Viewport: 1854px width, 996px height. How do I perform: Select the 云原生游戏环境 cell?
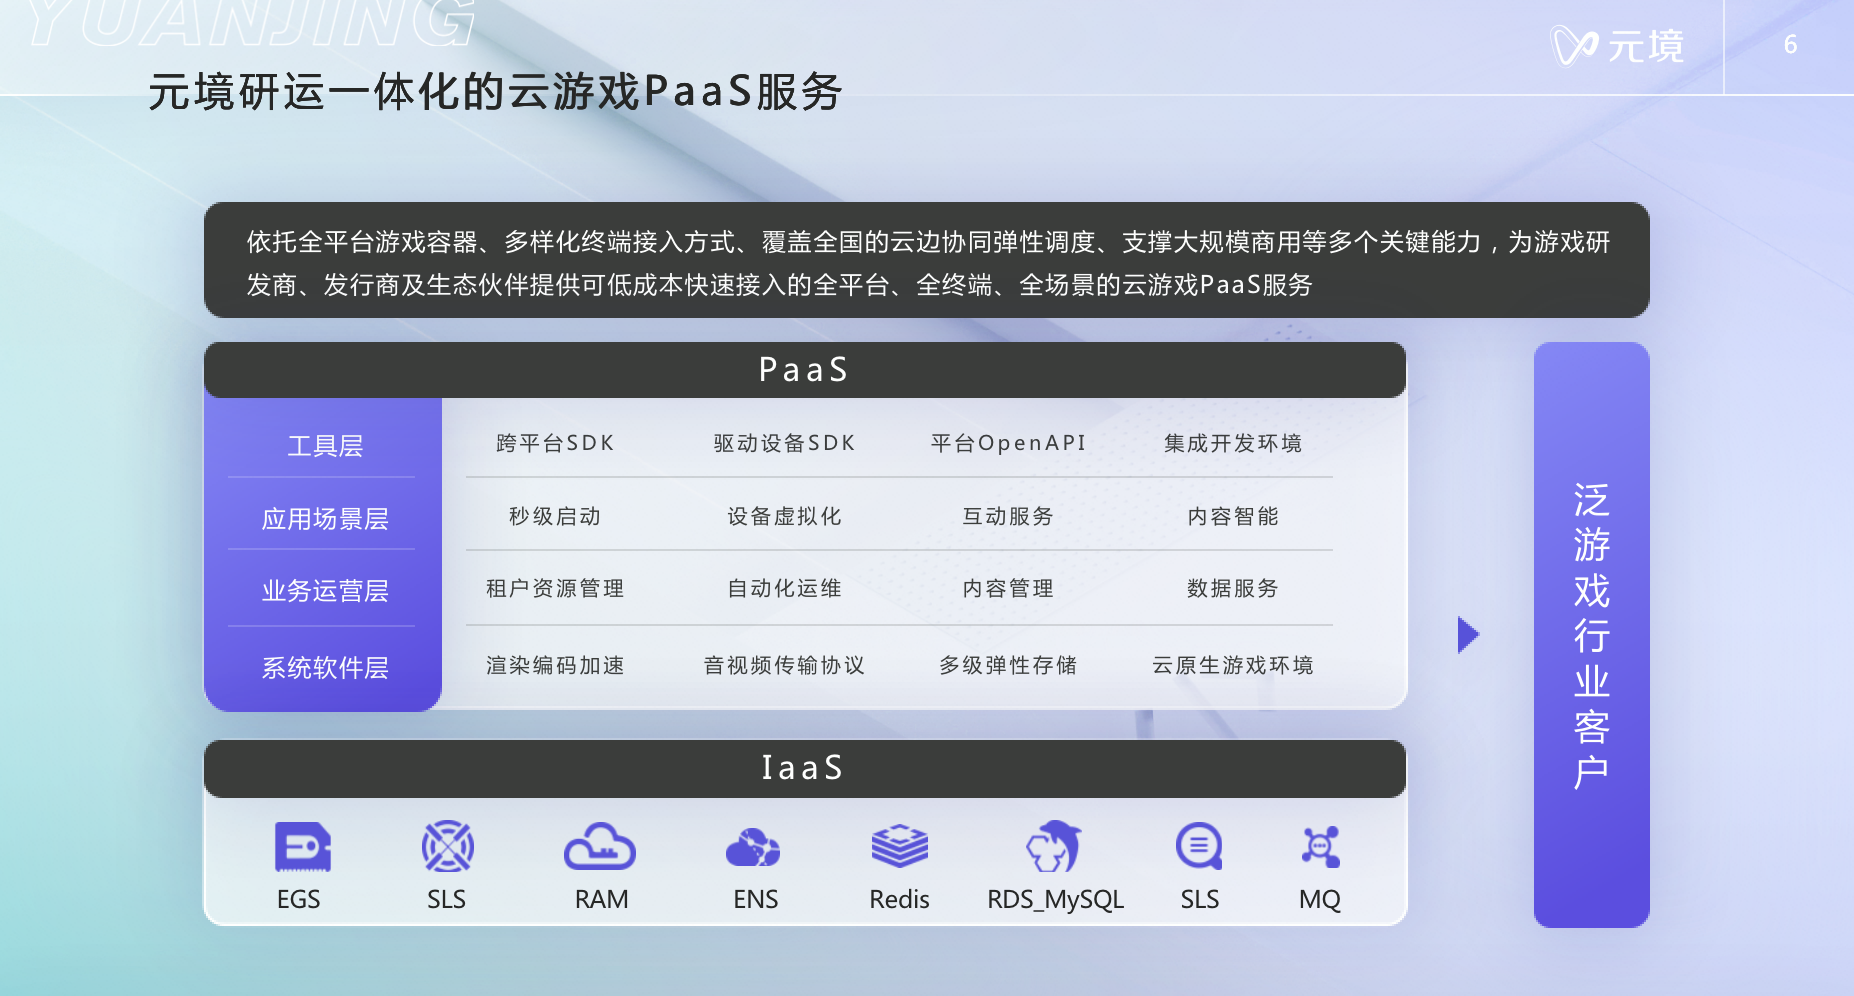(1233, 665)
